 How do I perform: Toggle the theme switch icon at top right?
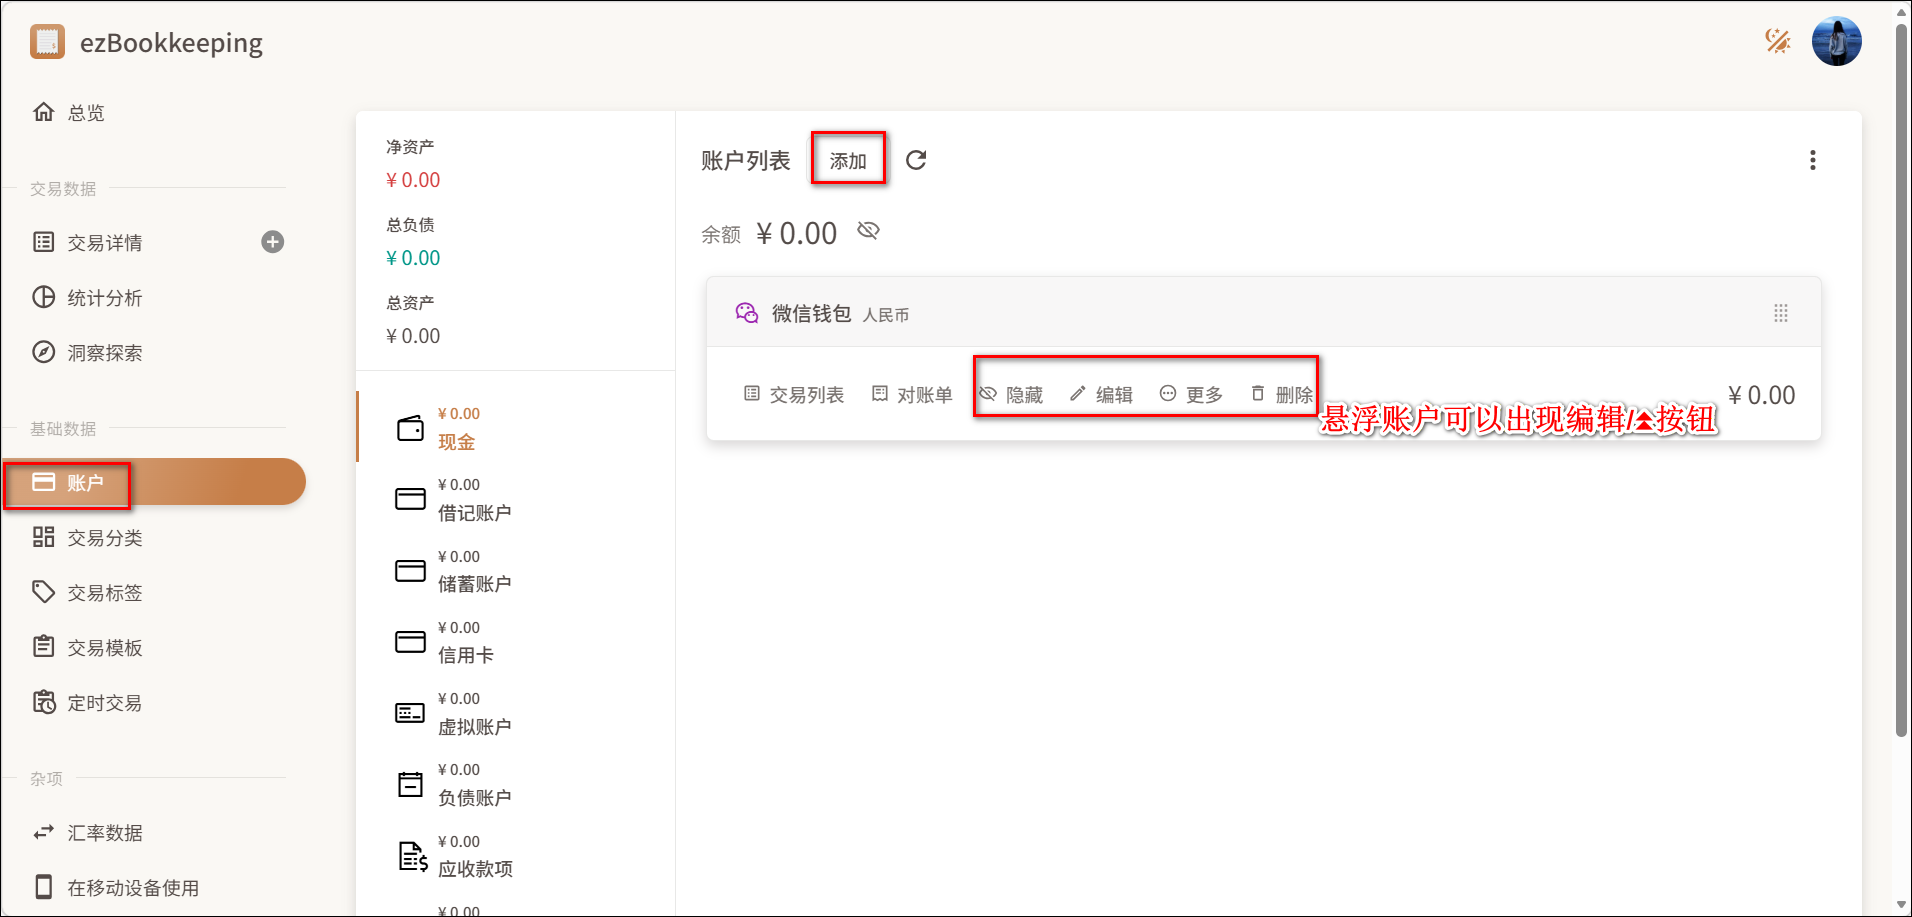1777,41
